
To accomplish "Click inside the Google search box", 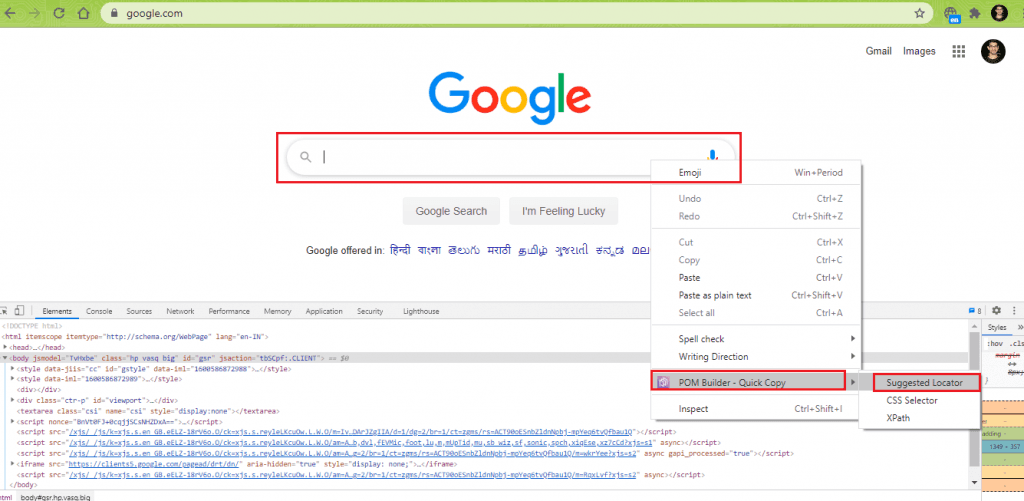I will 509,157.
